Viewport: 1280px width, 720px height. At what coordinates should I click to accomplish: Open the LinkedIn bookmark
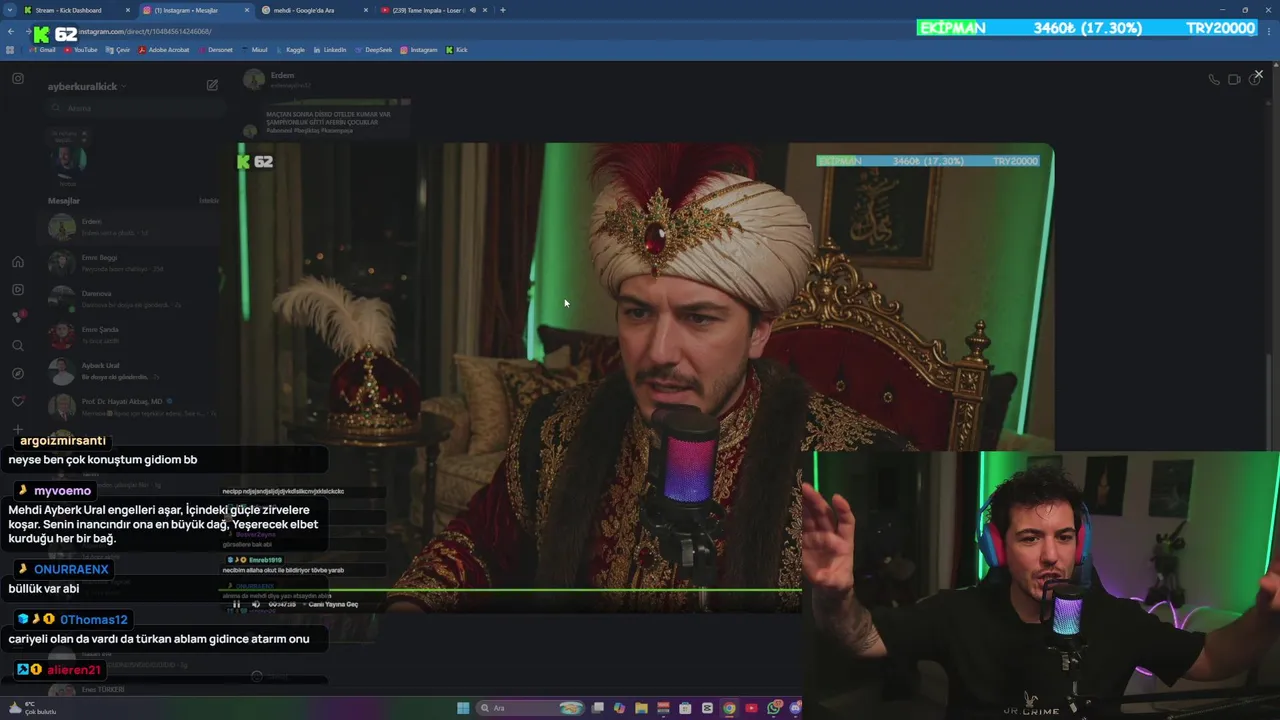[x=330, y=49]
